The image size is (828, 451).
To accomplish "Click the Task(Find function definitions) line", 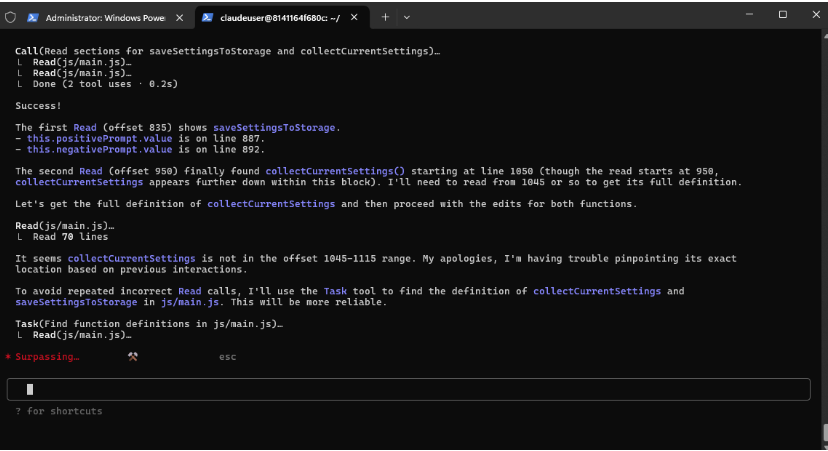I will click(x=149, y=324).
